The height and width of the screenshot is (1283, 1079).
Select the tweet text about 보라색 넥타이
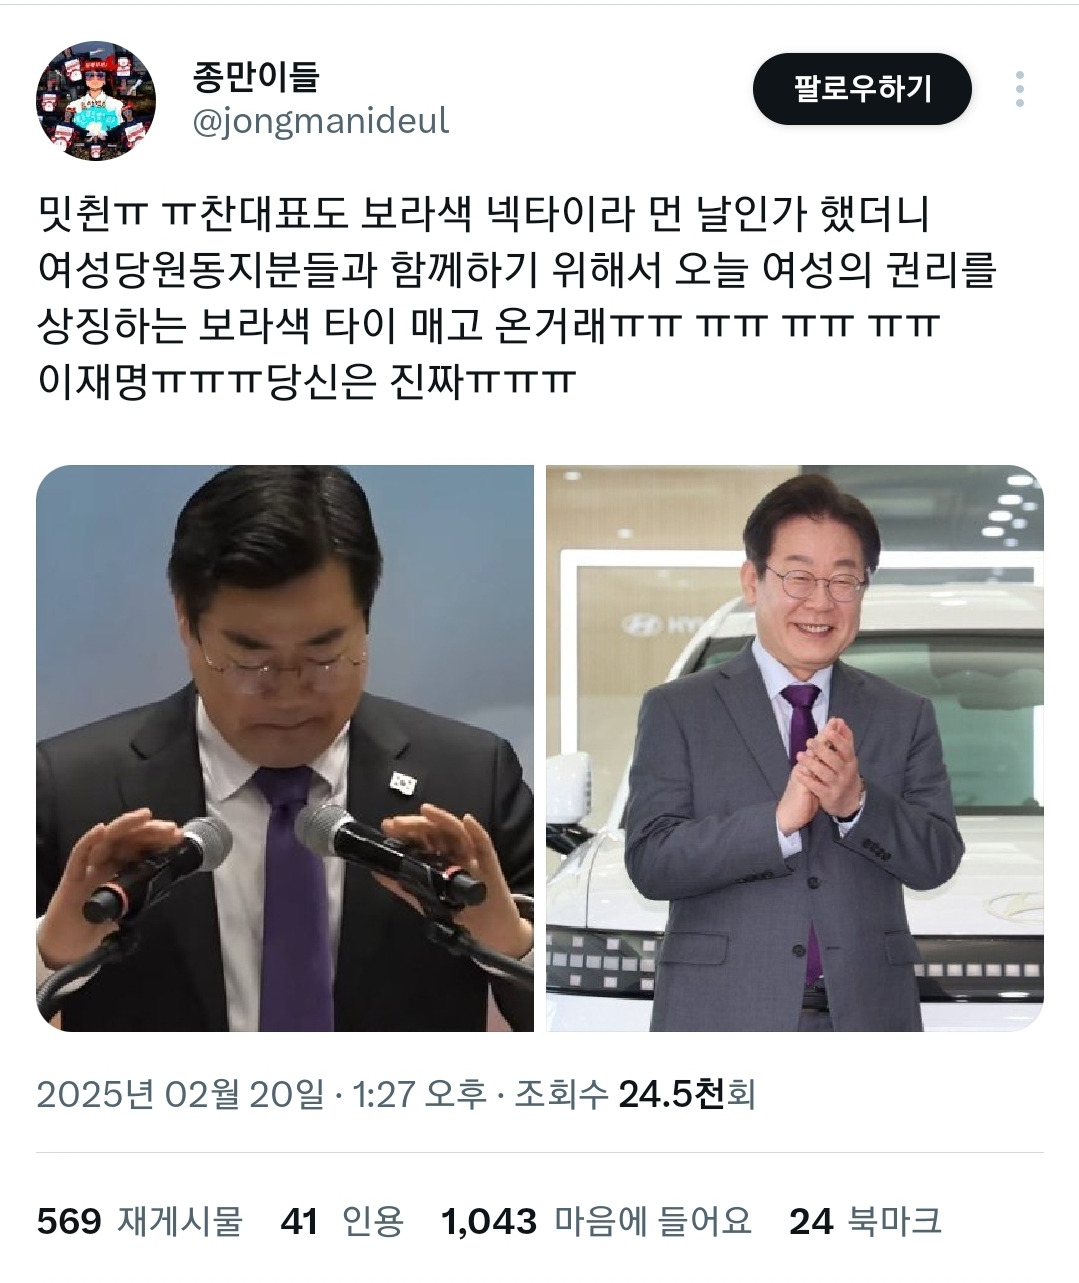(517, 297)
